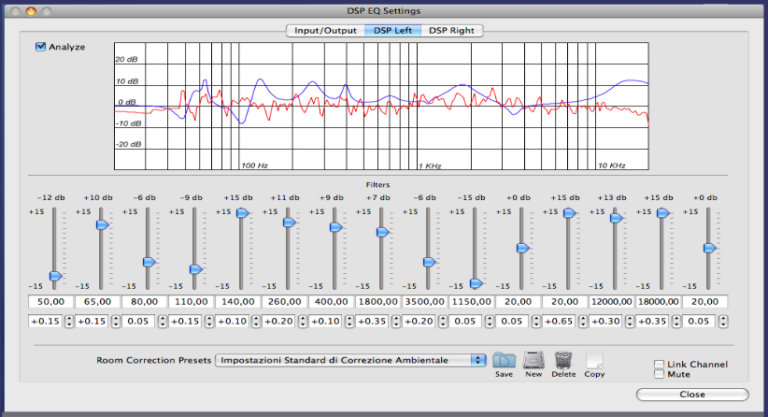Click the +10 db slider for 65,00

102,224
